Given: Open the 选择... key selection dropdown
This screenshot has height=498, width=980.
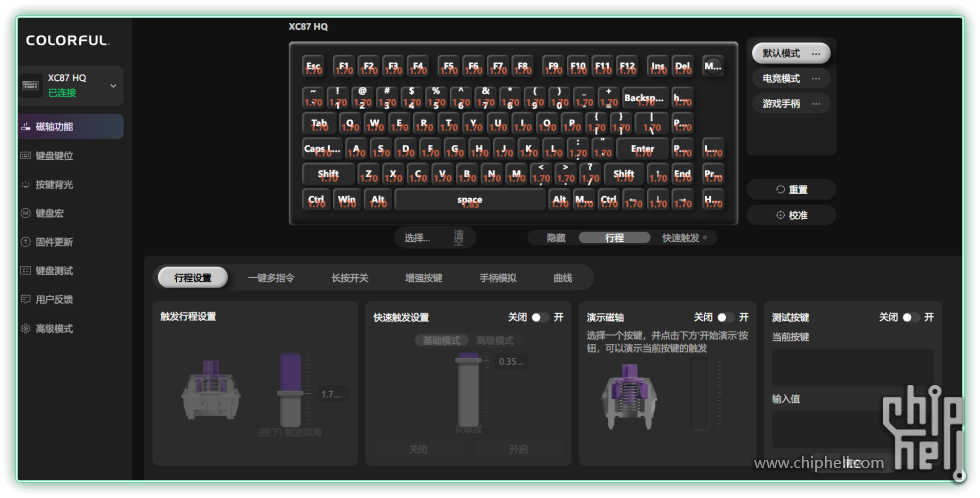Looking at the screenshot, I should 417,238.
